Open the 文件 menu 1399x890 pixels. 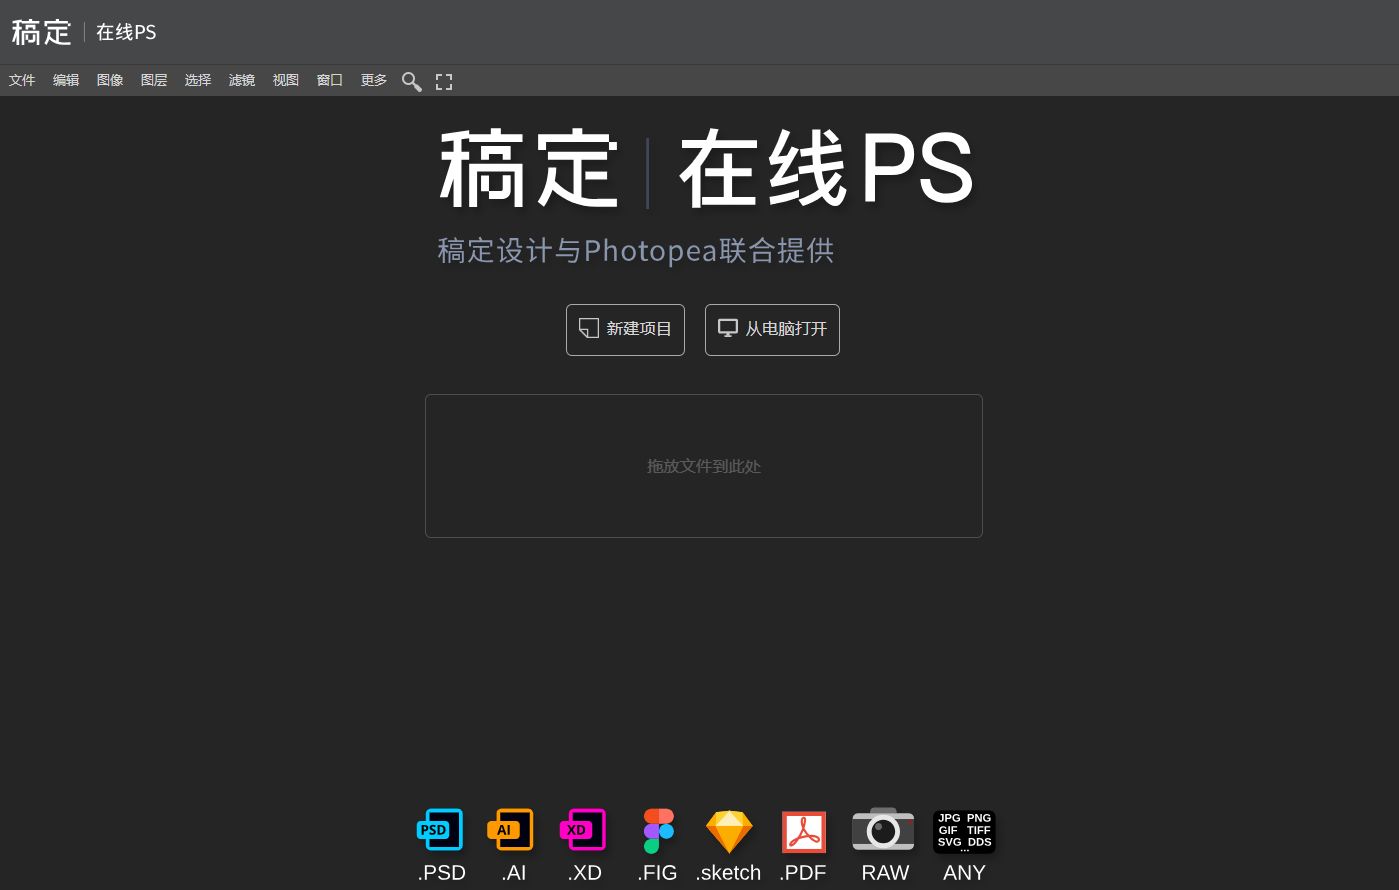point(22,80)
